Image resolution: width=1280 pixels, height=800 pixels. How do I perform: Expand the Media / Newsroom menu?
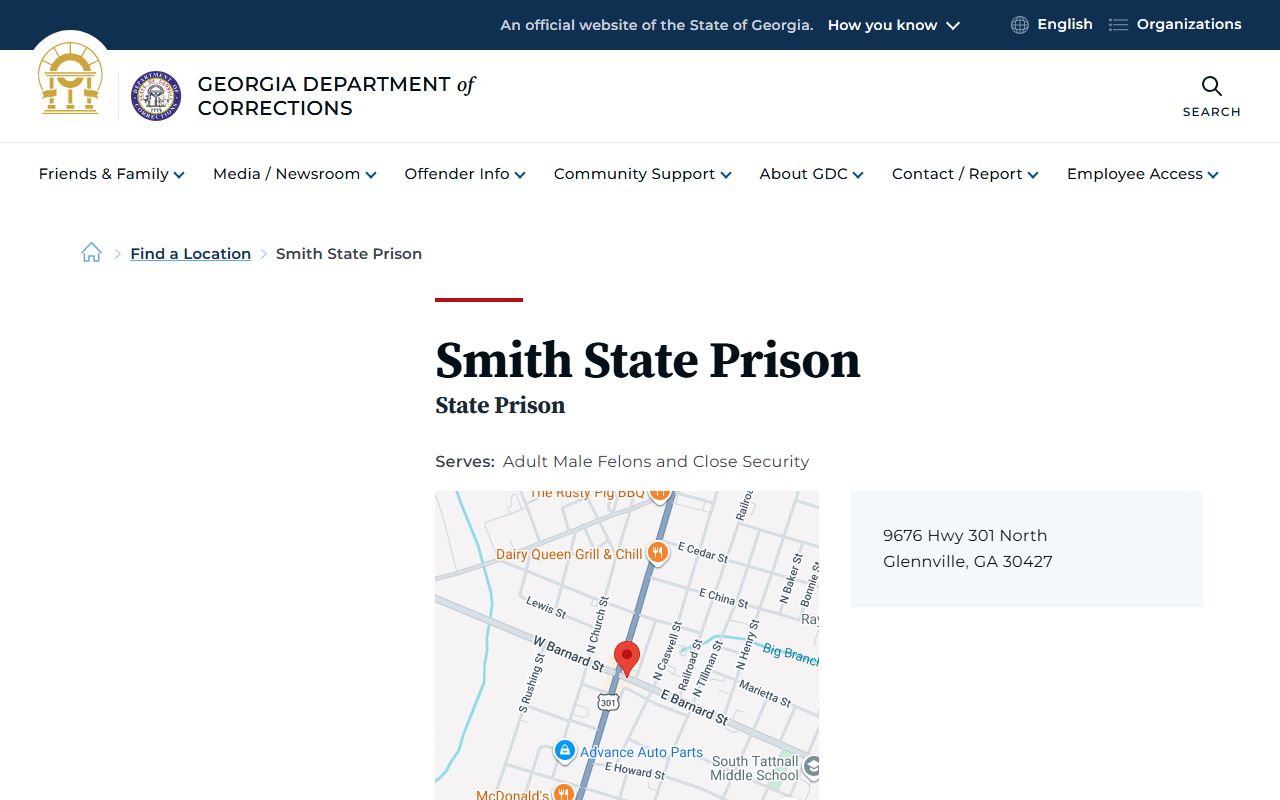pyautogui.click(x=295, y=174)
